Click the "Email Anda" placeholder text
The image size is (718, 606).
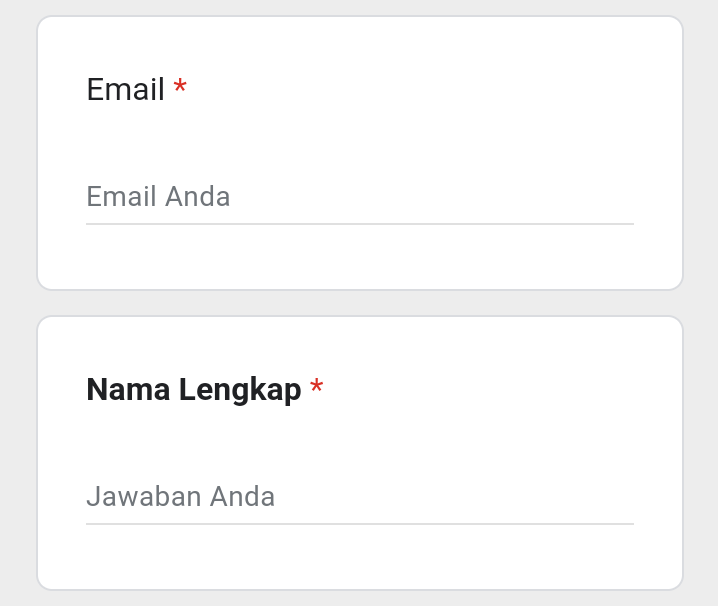pos(158,196)
